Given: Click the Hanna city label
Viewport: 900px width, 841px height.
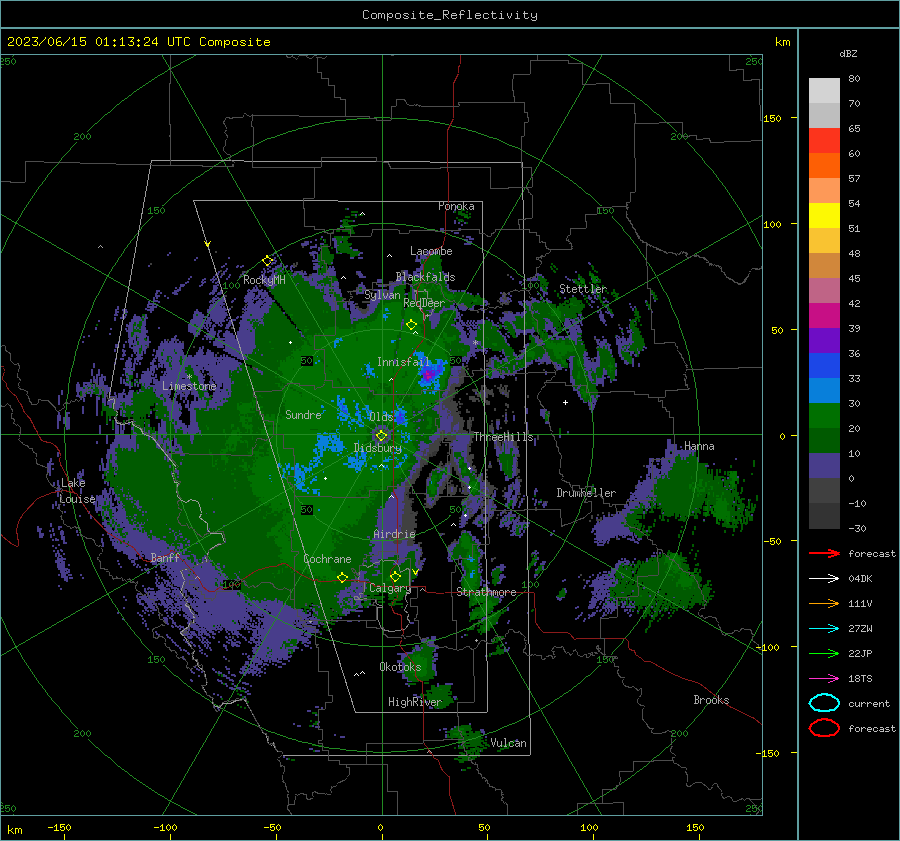Looking at the screenshot, I should [699, 446].
